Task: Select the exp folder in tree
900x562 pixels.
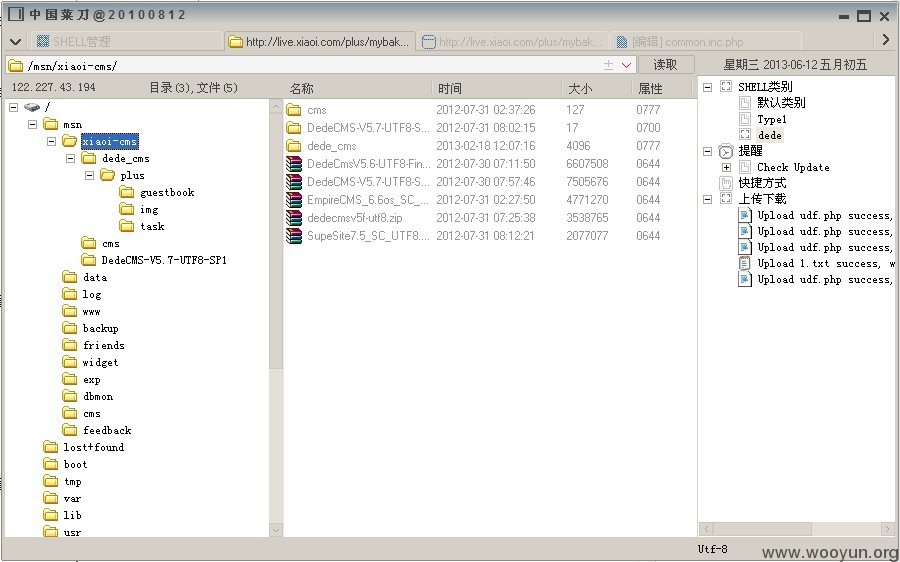Action: [91, 379]
